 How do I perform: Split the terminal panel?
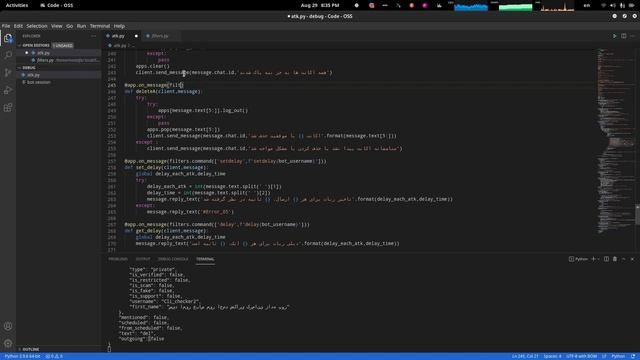point(607,259)
